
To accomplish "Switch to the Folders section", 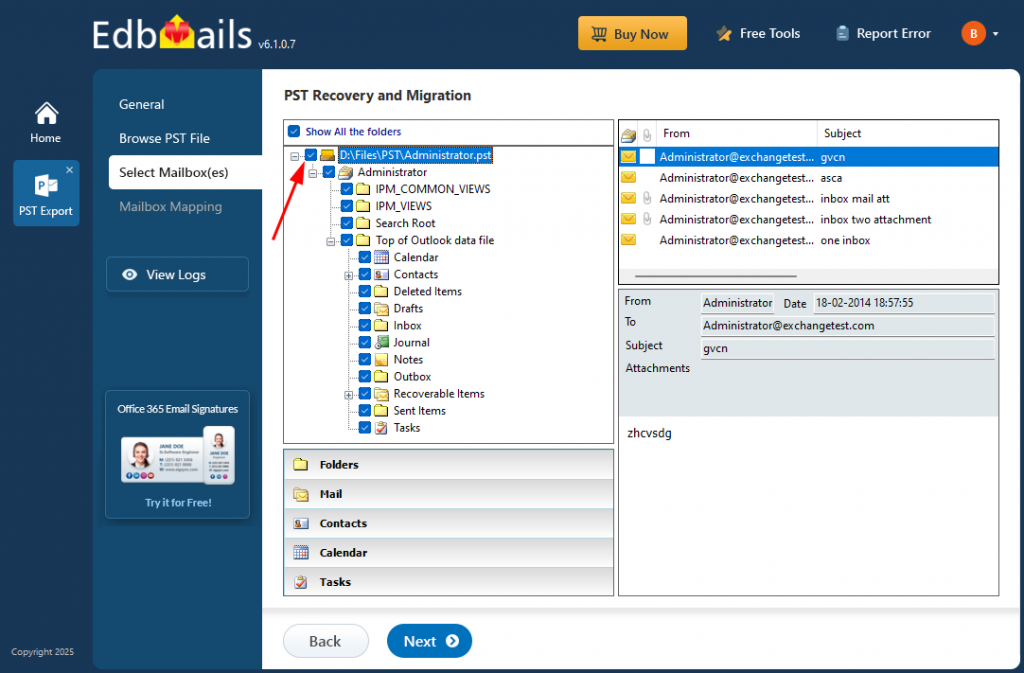I will point(449,465).
